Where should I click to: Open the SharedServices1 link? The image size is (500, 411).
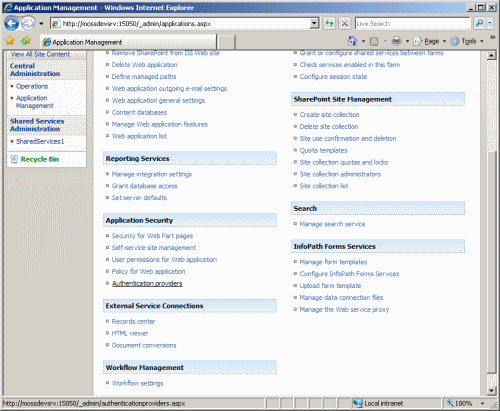[x=40, y=142]
